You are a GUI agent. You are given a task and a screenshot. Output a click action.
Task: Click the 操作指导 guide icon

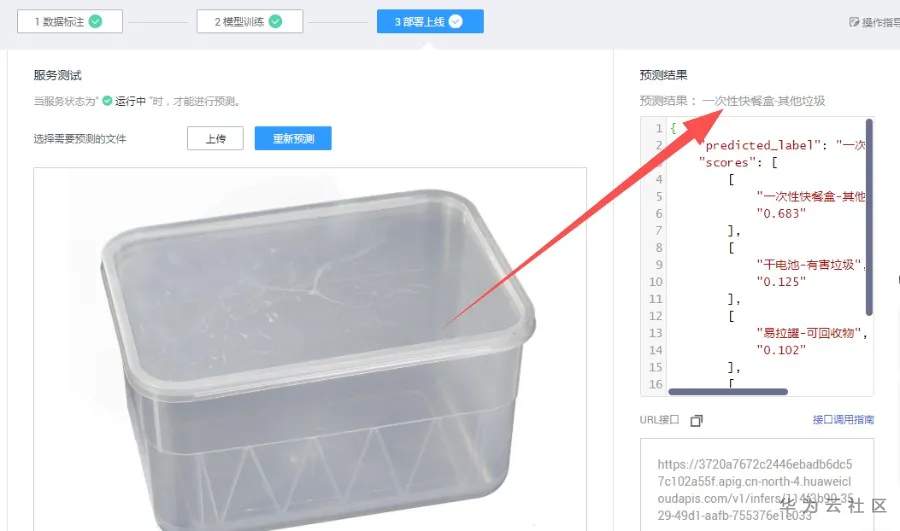click(x=854, y=22)
